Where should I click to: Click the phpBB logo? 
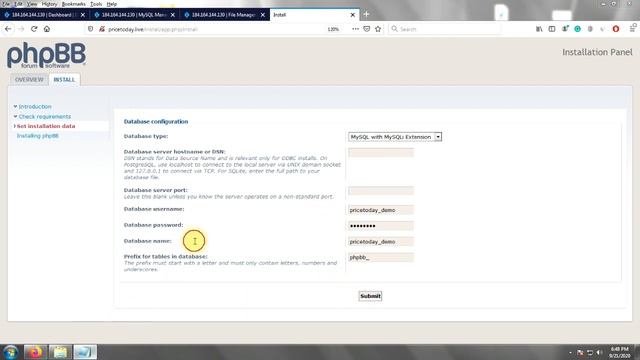pos(47,55)
